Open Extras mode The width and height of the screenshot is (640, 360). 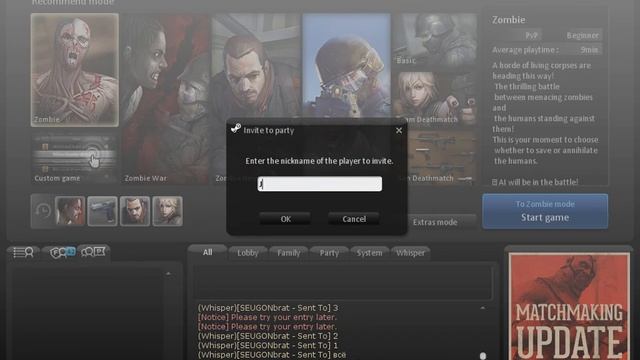pos(435,222)
